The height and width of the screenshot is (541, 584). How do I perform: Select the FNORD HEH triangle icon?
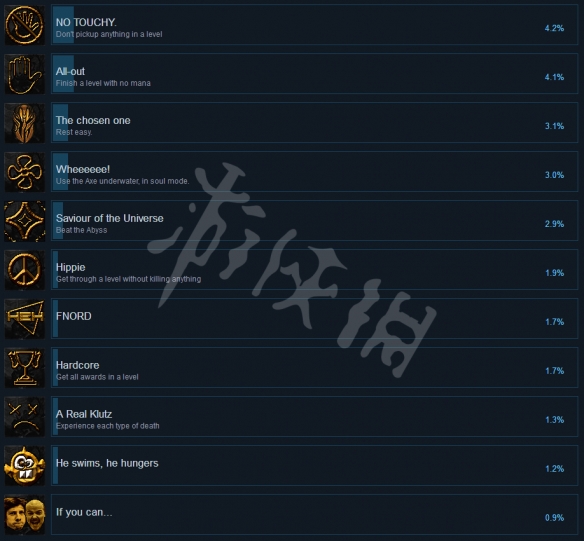pos(25,319)
